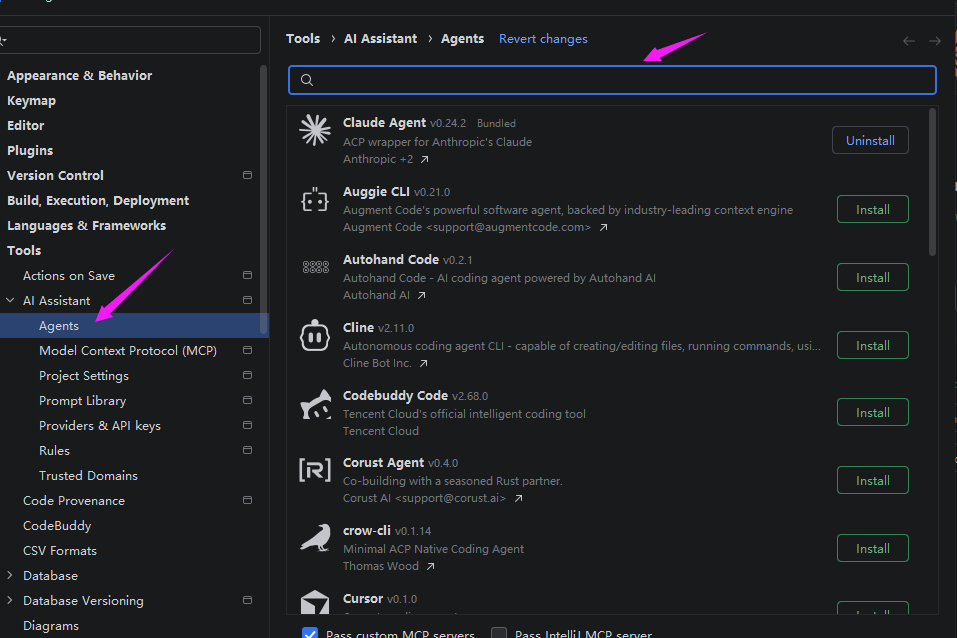This screenshot has width=957, height=638.
Task: Select the Tools section in tree
Action: pyautogui.click(x=24, y=251)
